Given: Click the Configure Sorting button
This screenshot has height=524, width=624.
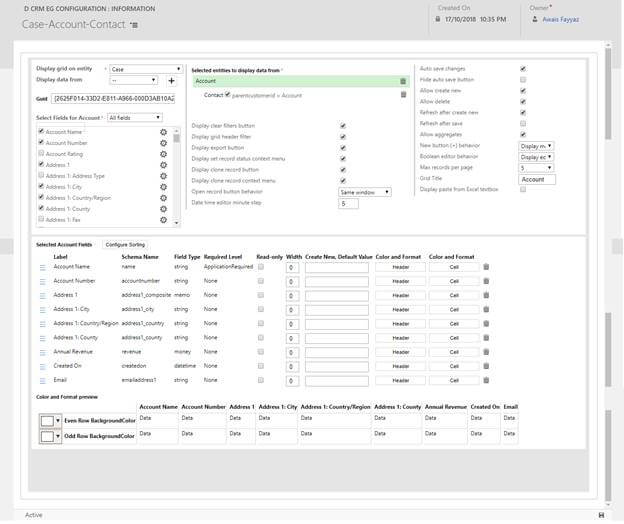Looking at the screenshot, I should point(125,245).
